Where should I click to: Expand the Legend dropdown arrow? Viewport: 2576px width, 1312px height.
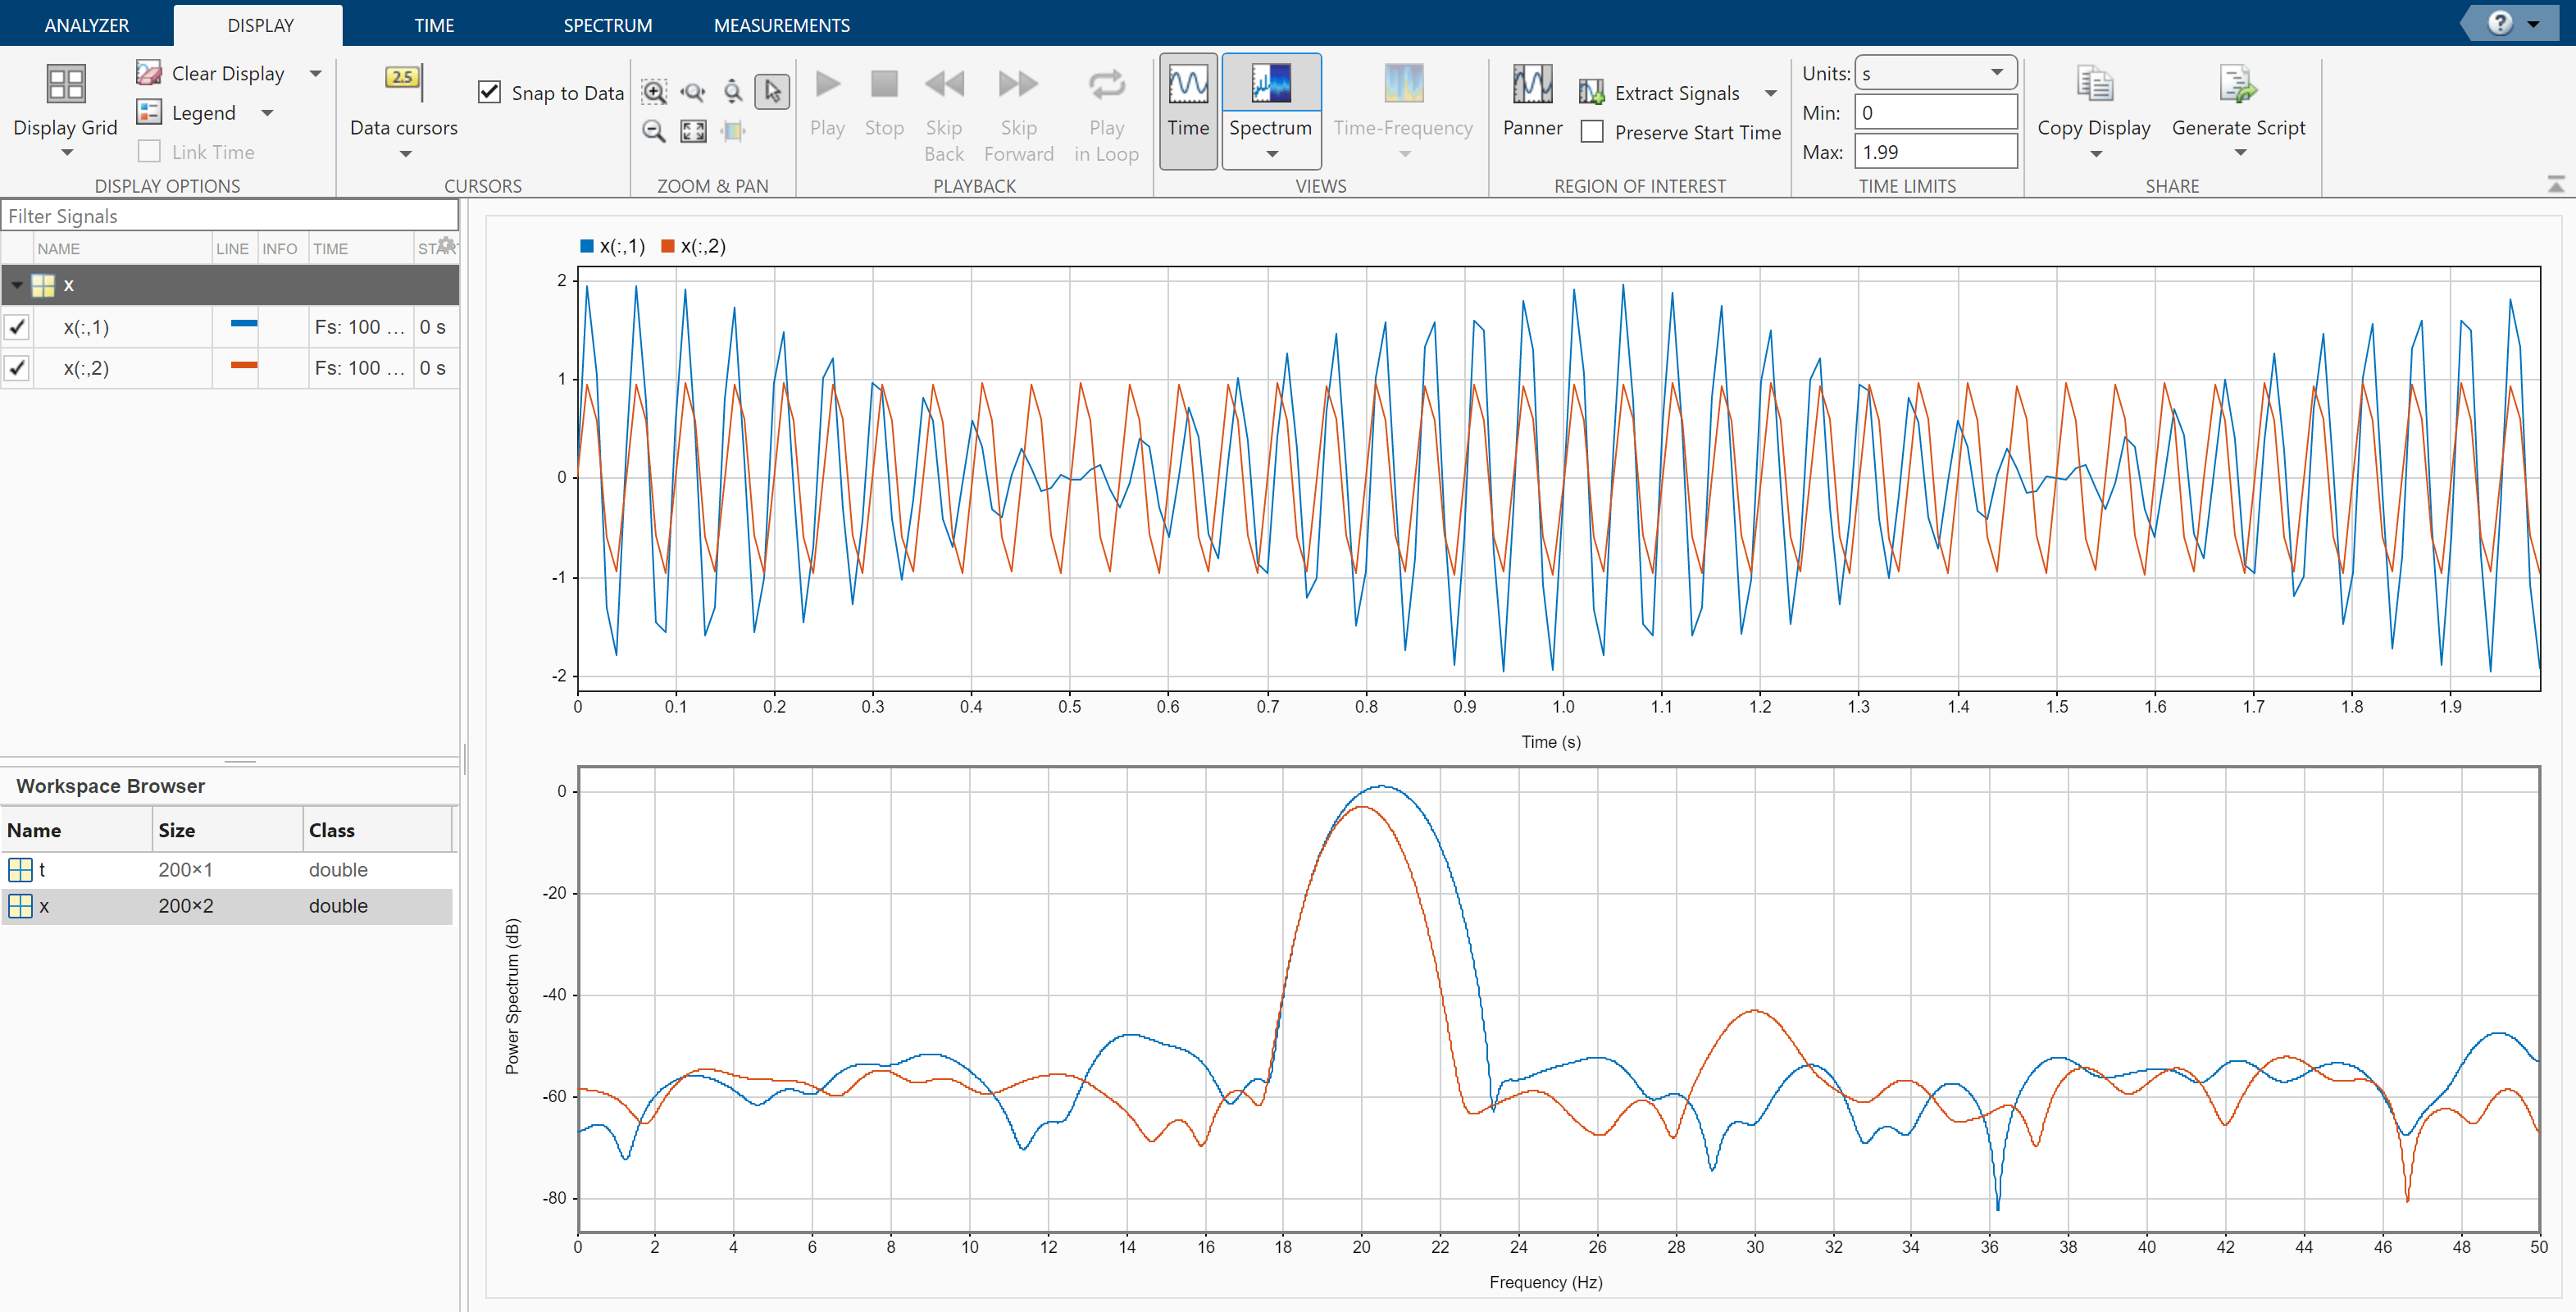268,113
